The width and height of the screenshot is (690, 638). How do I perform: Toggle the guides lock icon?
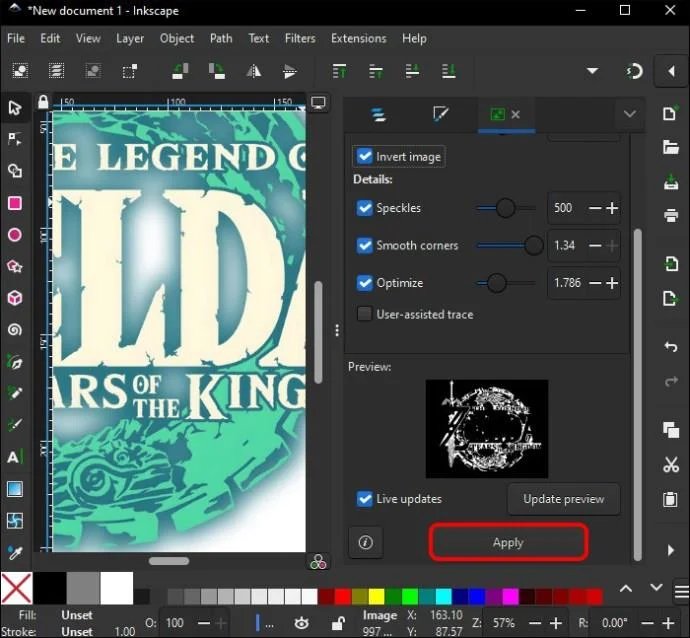pyautogui.click(x=43, y=102)
